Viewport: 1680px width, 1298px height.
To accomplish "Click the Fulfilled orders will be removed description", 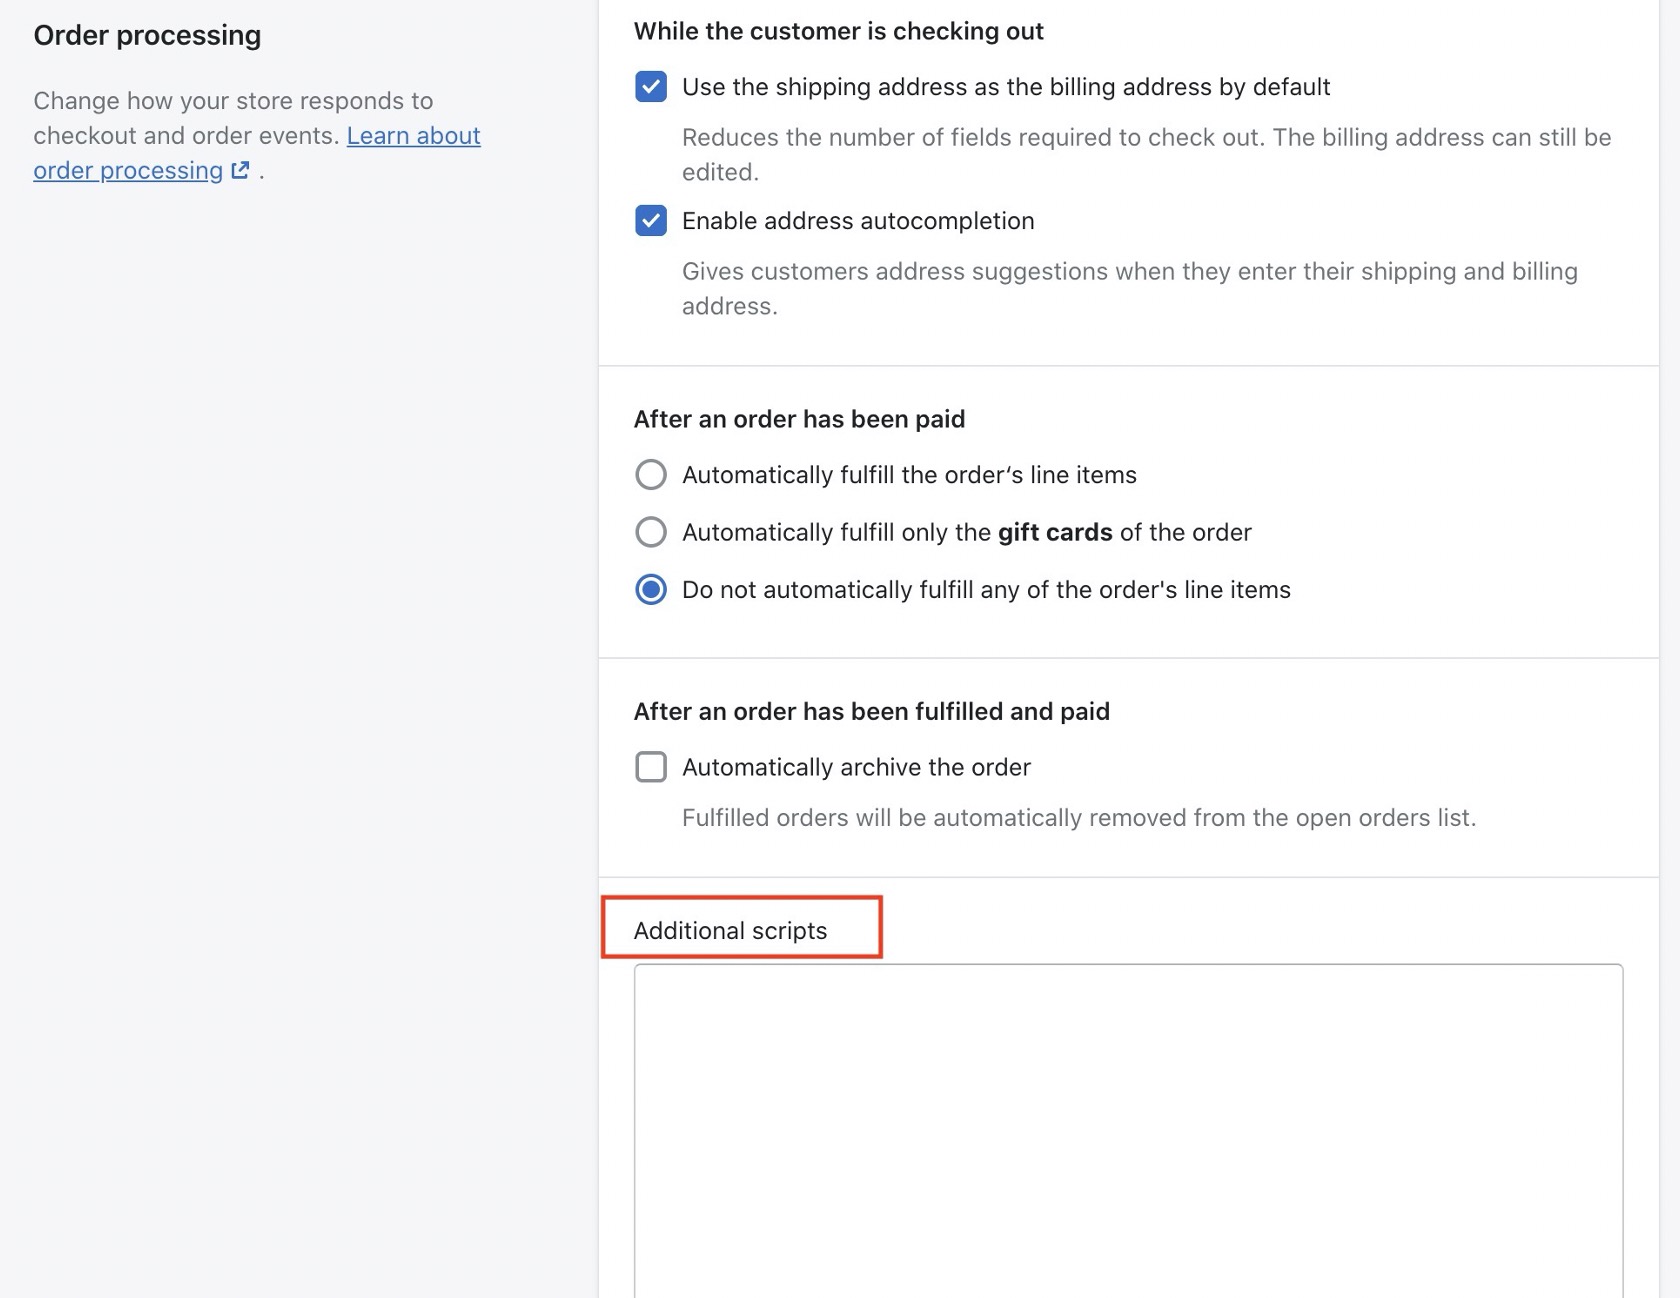I will [1078, 818].
